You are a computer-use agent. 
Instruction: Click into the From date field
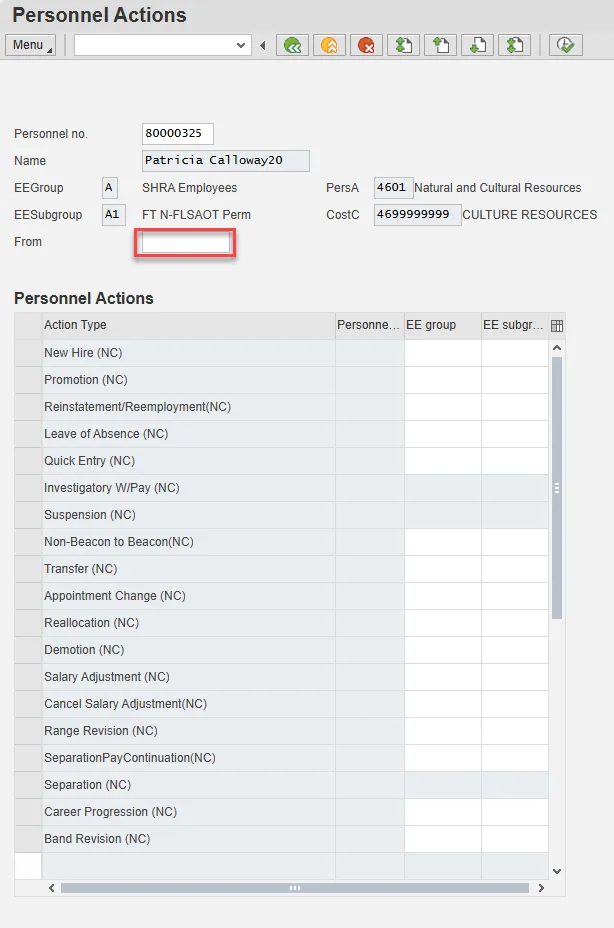pos(186,243)
